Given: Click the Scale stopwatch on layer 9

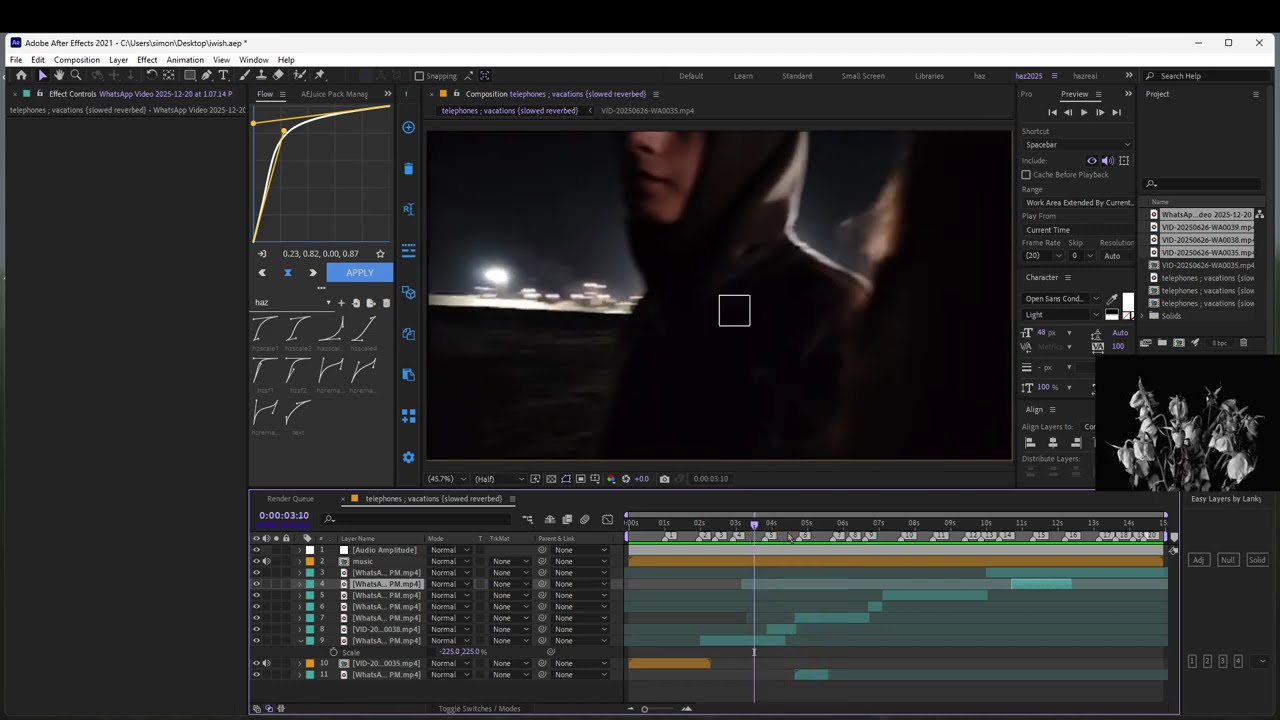Looking at the screenshot, I should click(x=333, y=652).
